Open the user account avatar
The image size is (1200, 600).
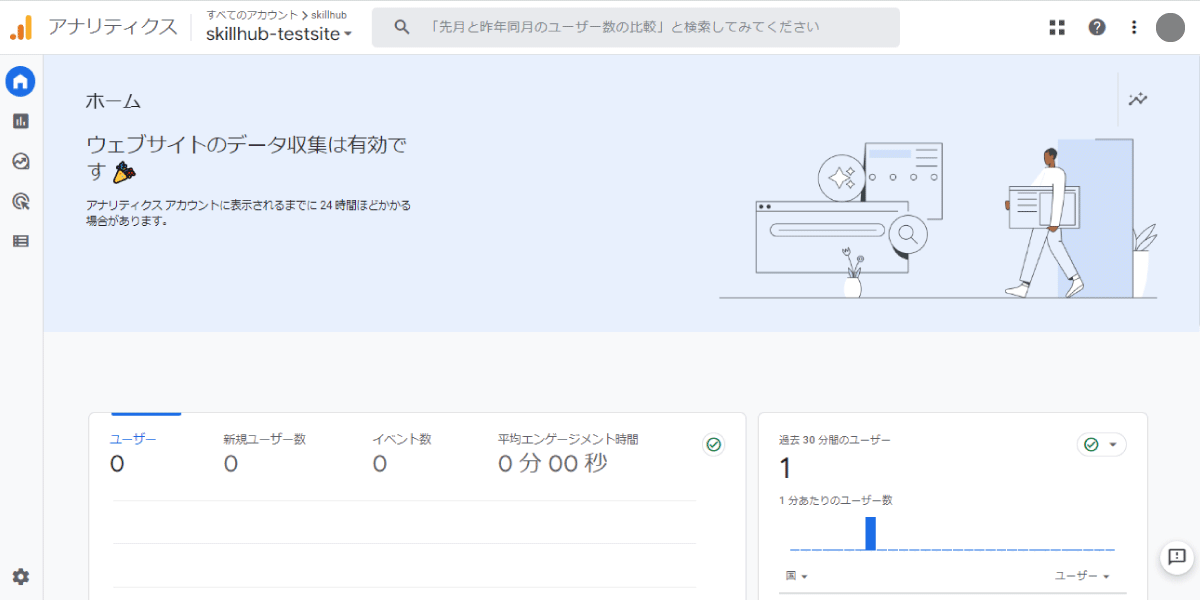[x=1170, y=27]
